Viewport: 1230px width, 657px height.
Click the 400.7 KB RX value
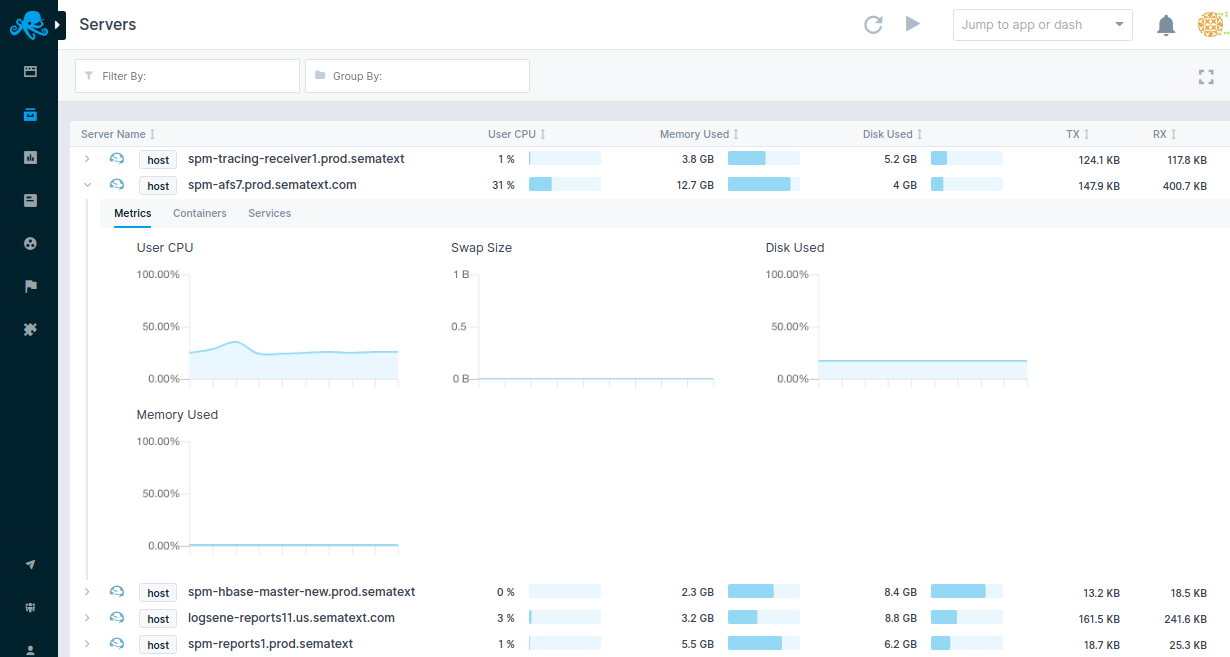(1185, 186)
